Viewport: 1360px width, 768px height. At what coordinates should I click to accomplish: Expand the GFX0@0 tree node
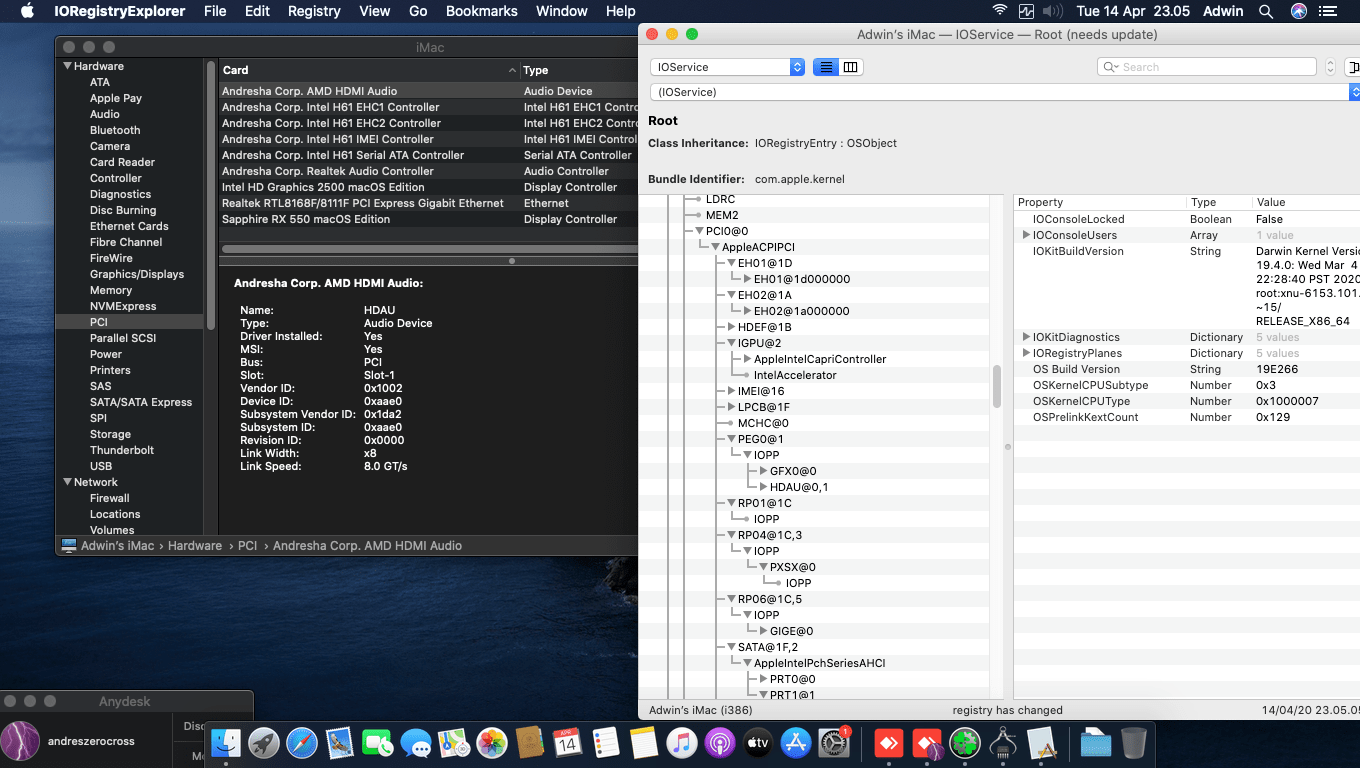[x=764, y=471]
